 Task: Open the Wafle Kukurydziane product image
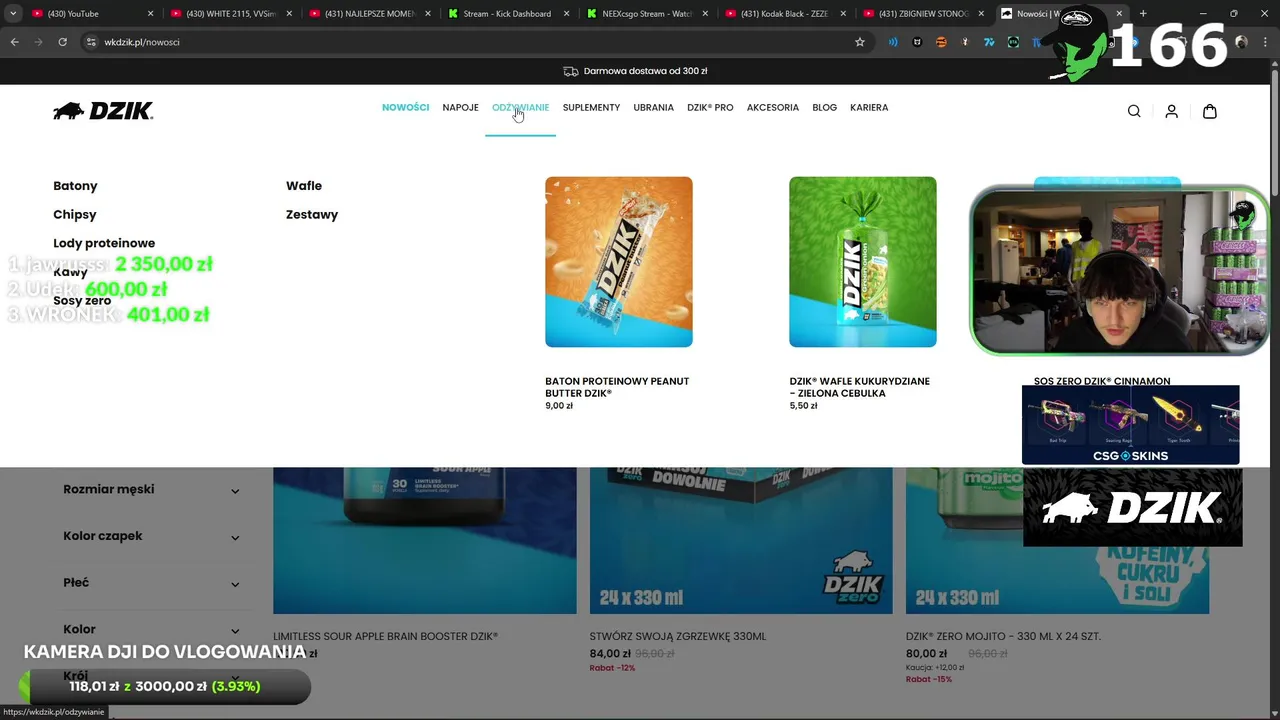863,262
